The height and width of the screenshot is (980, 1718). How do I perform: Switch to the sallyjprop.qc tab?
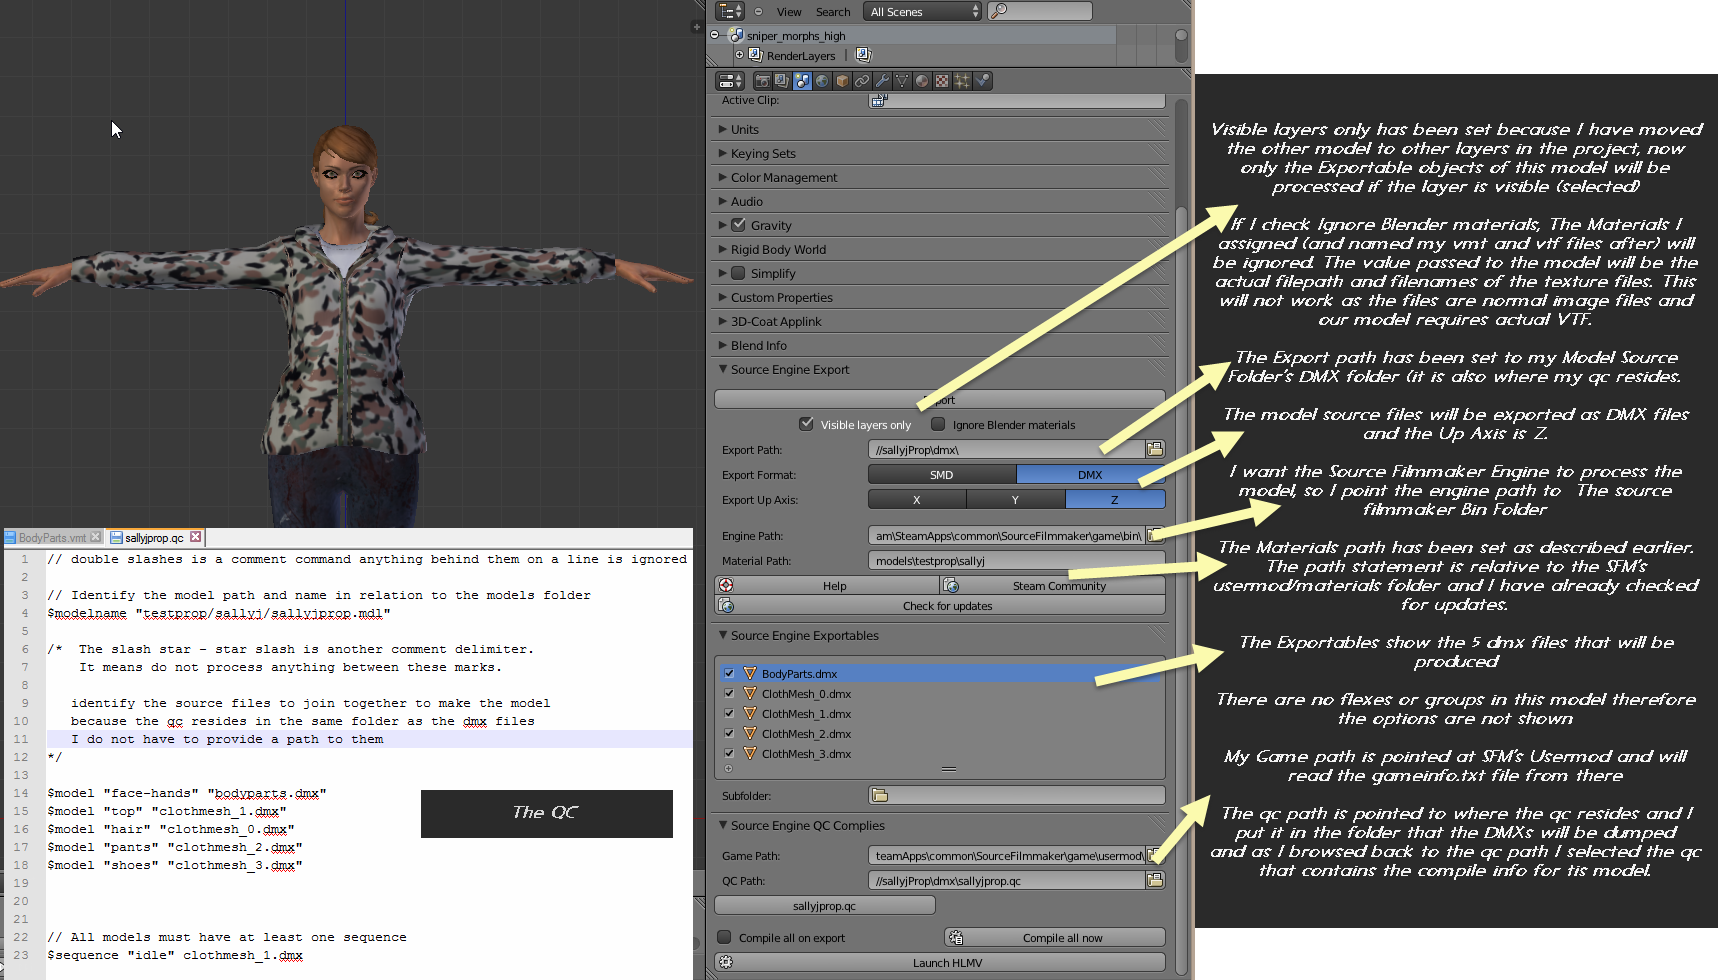click(154, 537)
